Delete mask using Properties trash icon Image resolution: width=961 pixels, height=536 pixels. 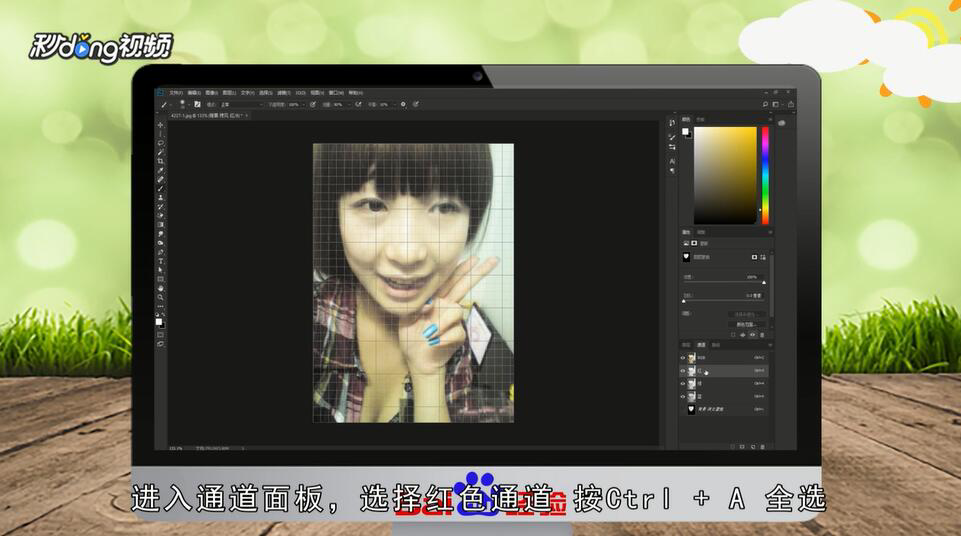[762, 335]
